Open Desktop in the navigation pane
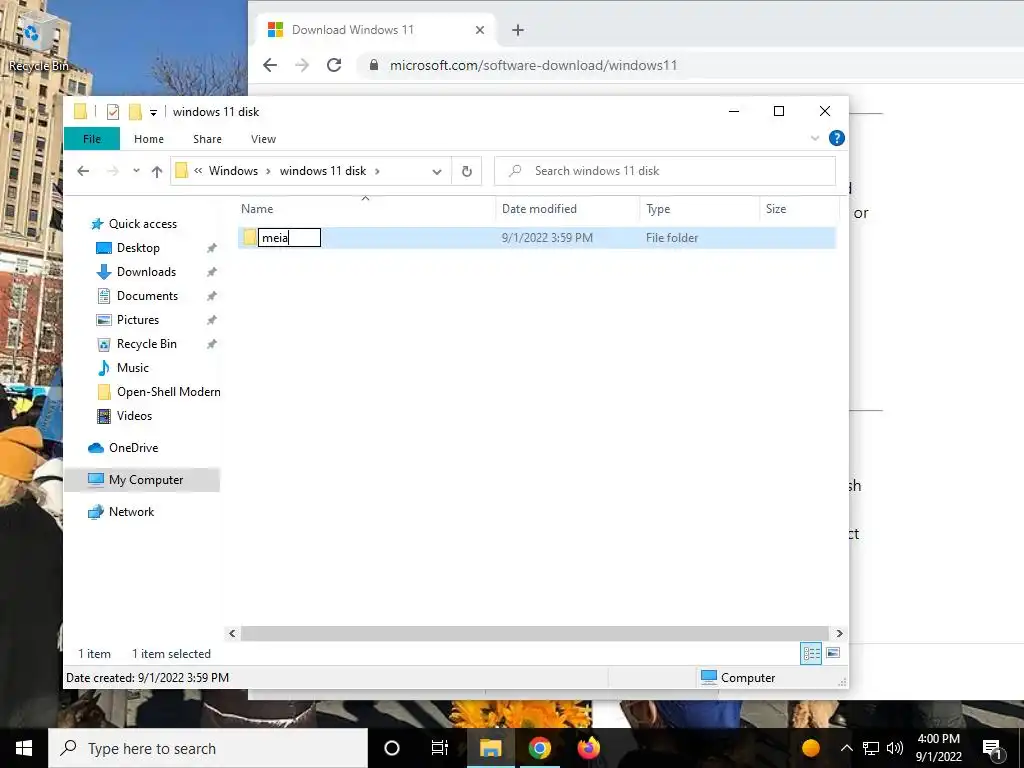 point(138,248)
